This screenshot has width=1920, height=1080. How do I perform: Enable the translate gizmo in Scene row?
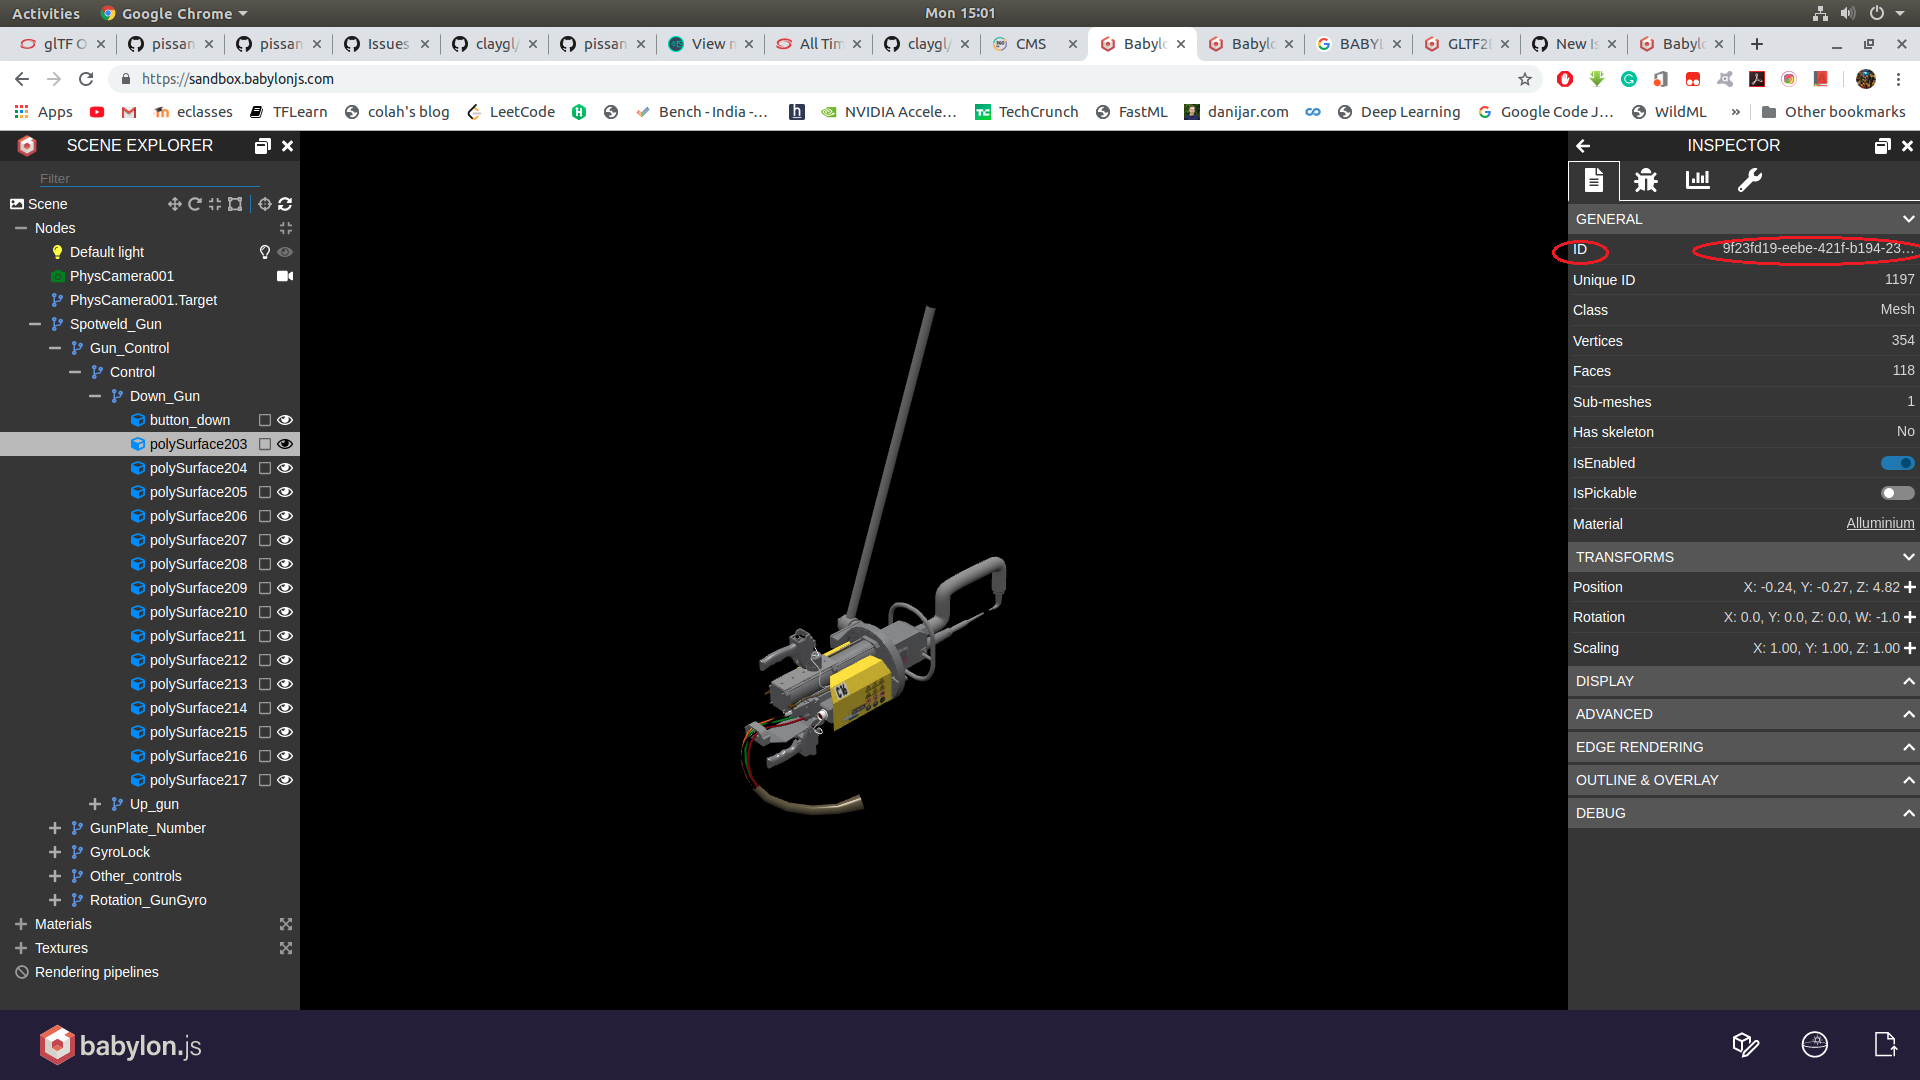coord(175,204)
